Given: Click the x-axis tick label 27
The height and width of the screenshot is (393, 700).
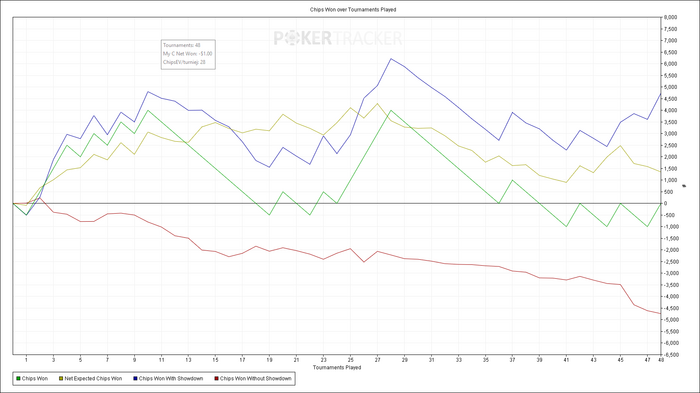Looking at the screenshot, I should click(377, 360).
